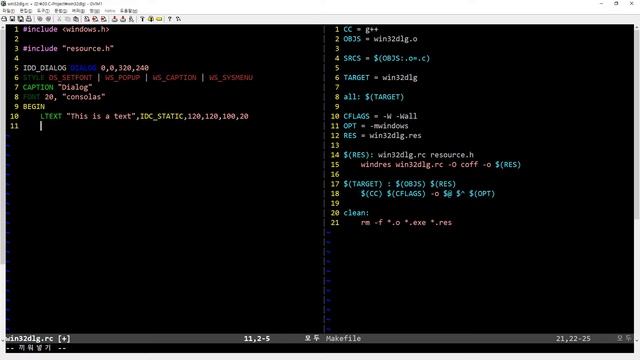Click the RES = win32dlg.res line

pyautogui.click(x=382, y=136)
